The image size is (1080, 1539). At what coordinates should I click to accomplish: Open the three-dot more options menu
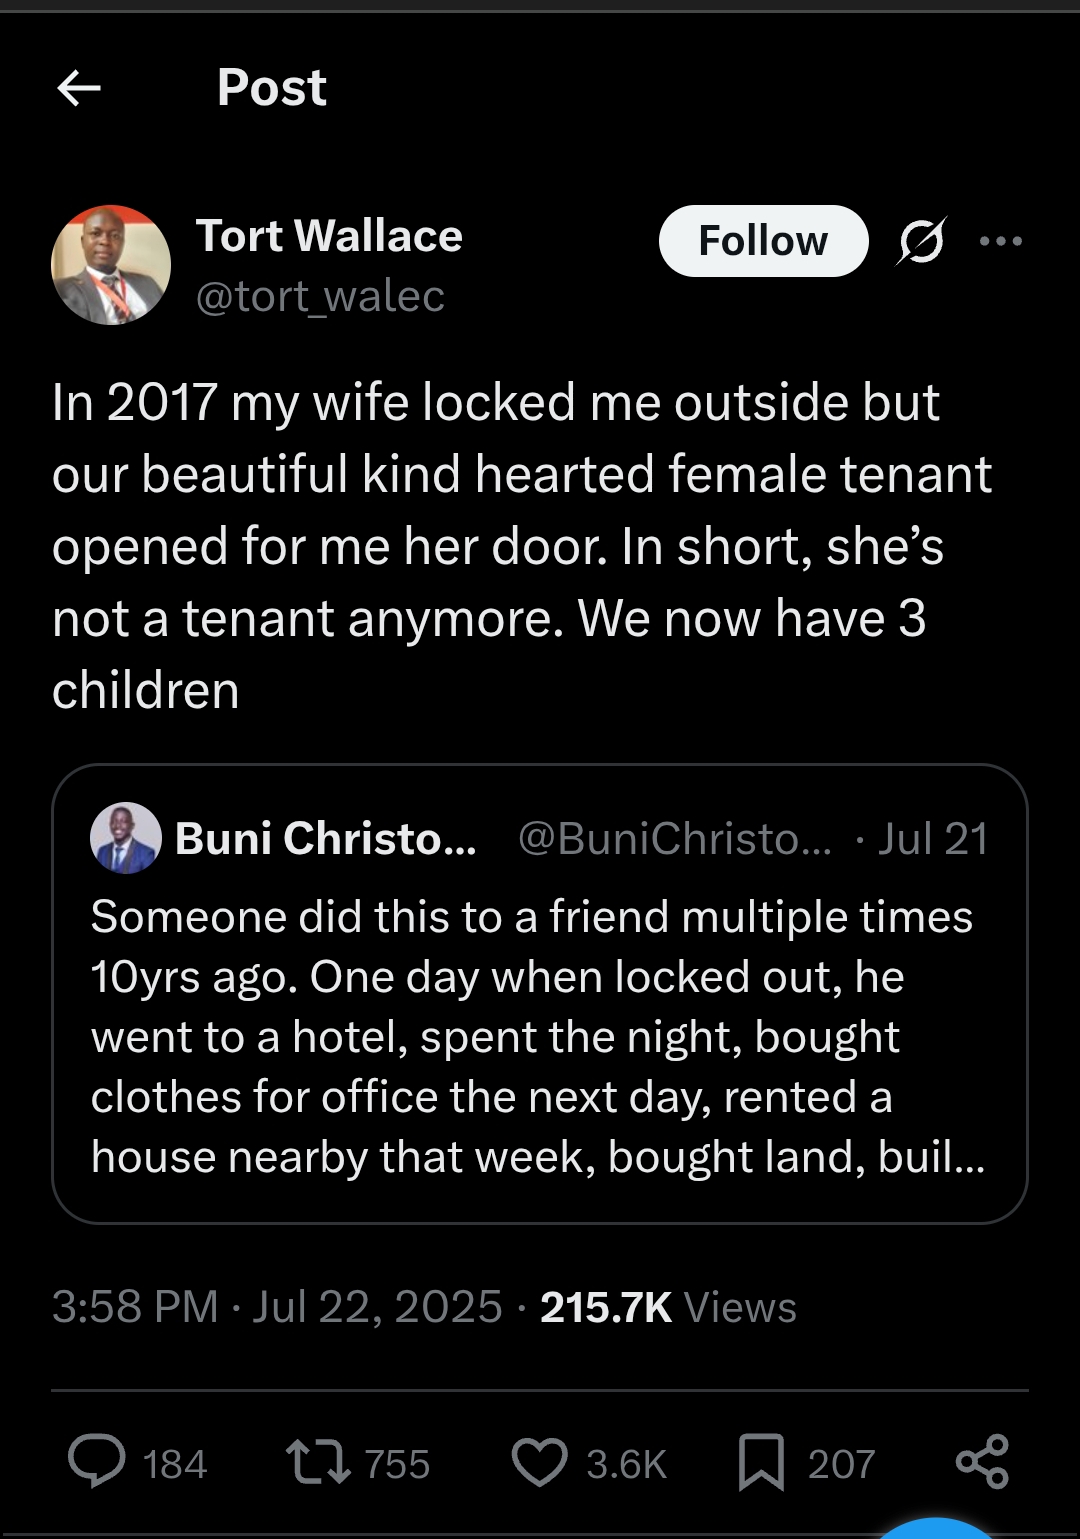tap(1001, 241)
